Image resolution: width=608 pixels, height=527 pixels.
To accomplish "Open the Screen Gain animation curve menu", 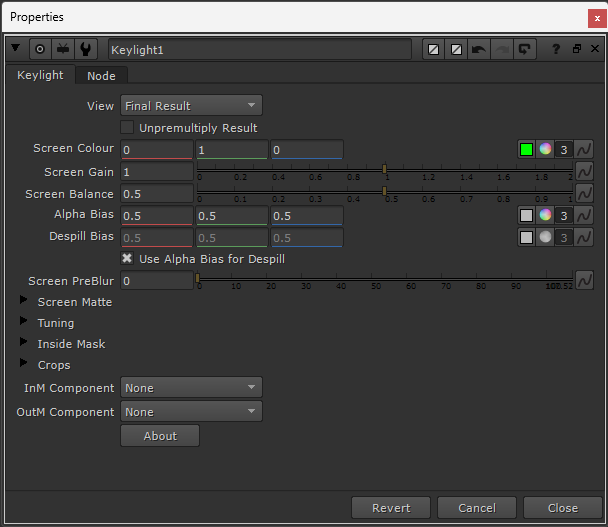I will 584,171.
